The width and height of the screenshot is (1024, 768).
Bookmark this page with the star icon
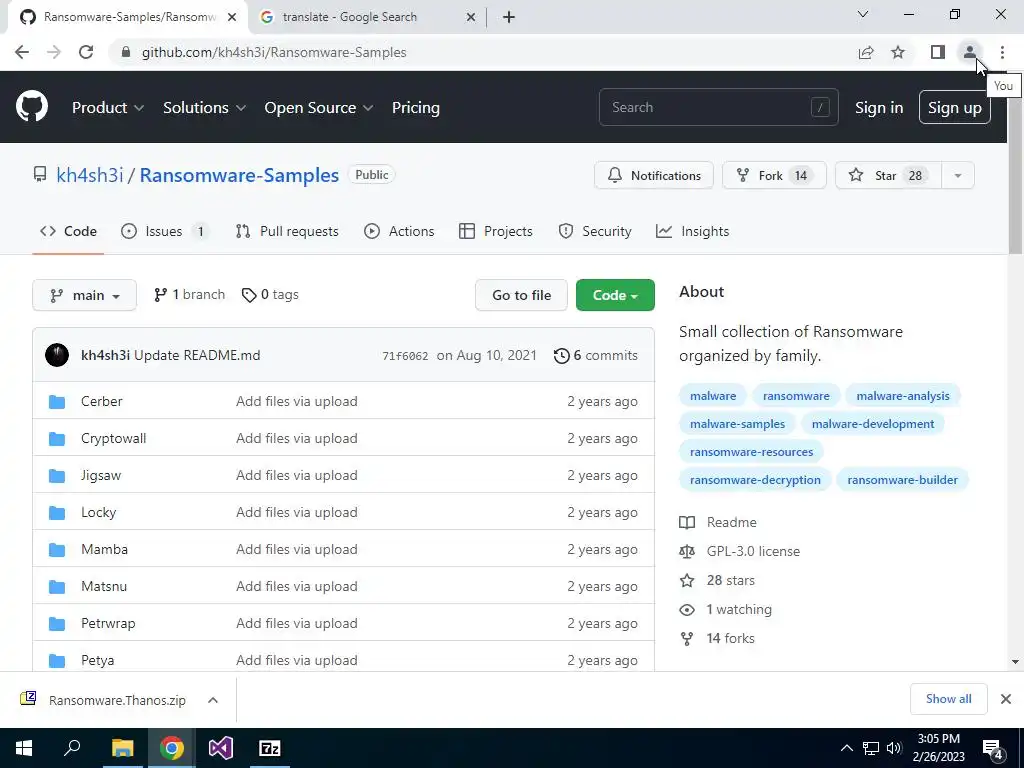pyautogui.click(x=898, y=52)
